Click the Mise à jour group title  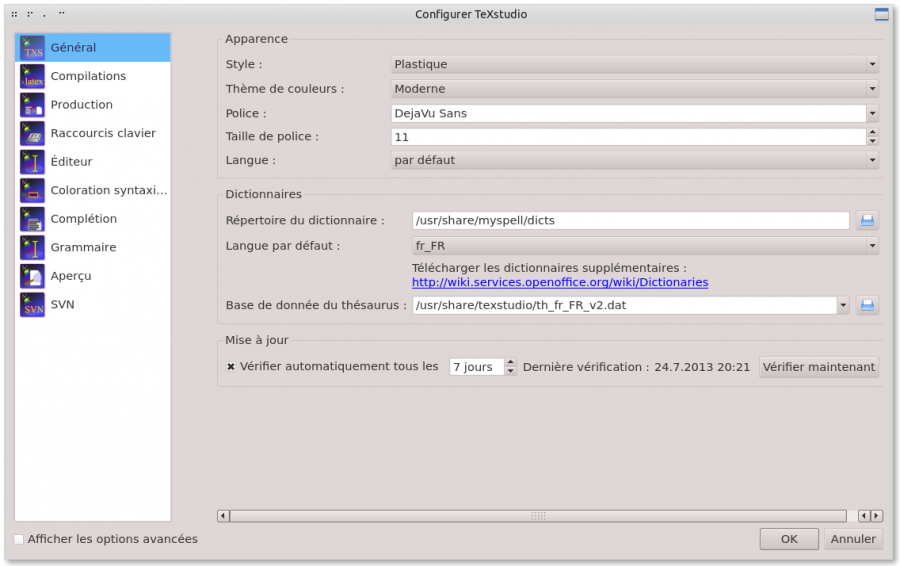coord(257,340)
